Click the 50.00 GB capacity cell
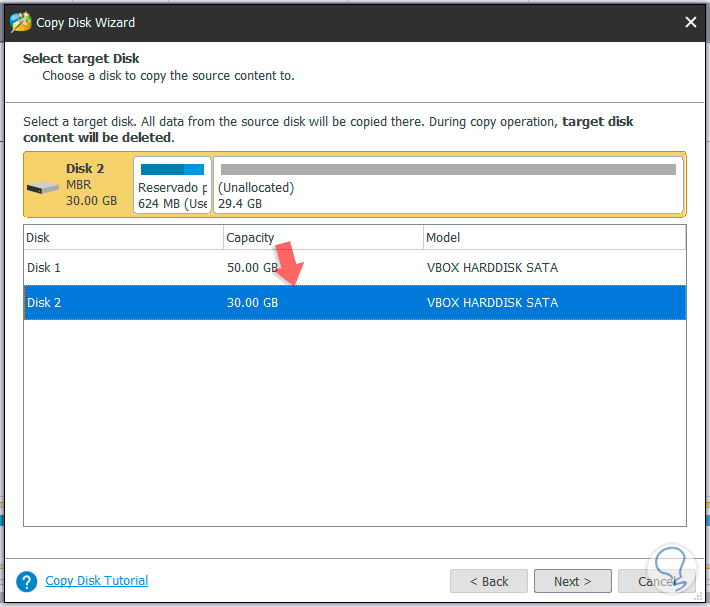Image resolution: width=710 pixels, height=607 pixels. tap(252, 268)
